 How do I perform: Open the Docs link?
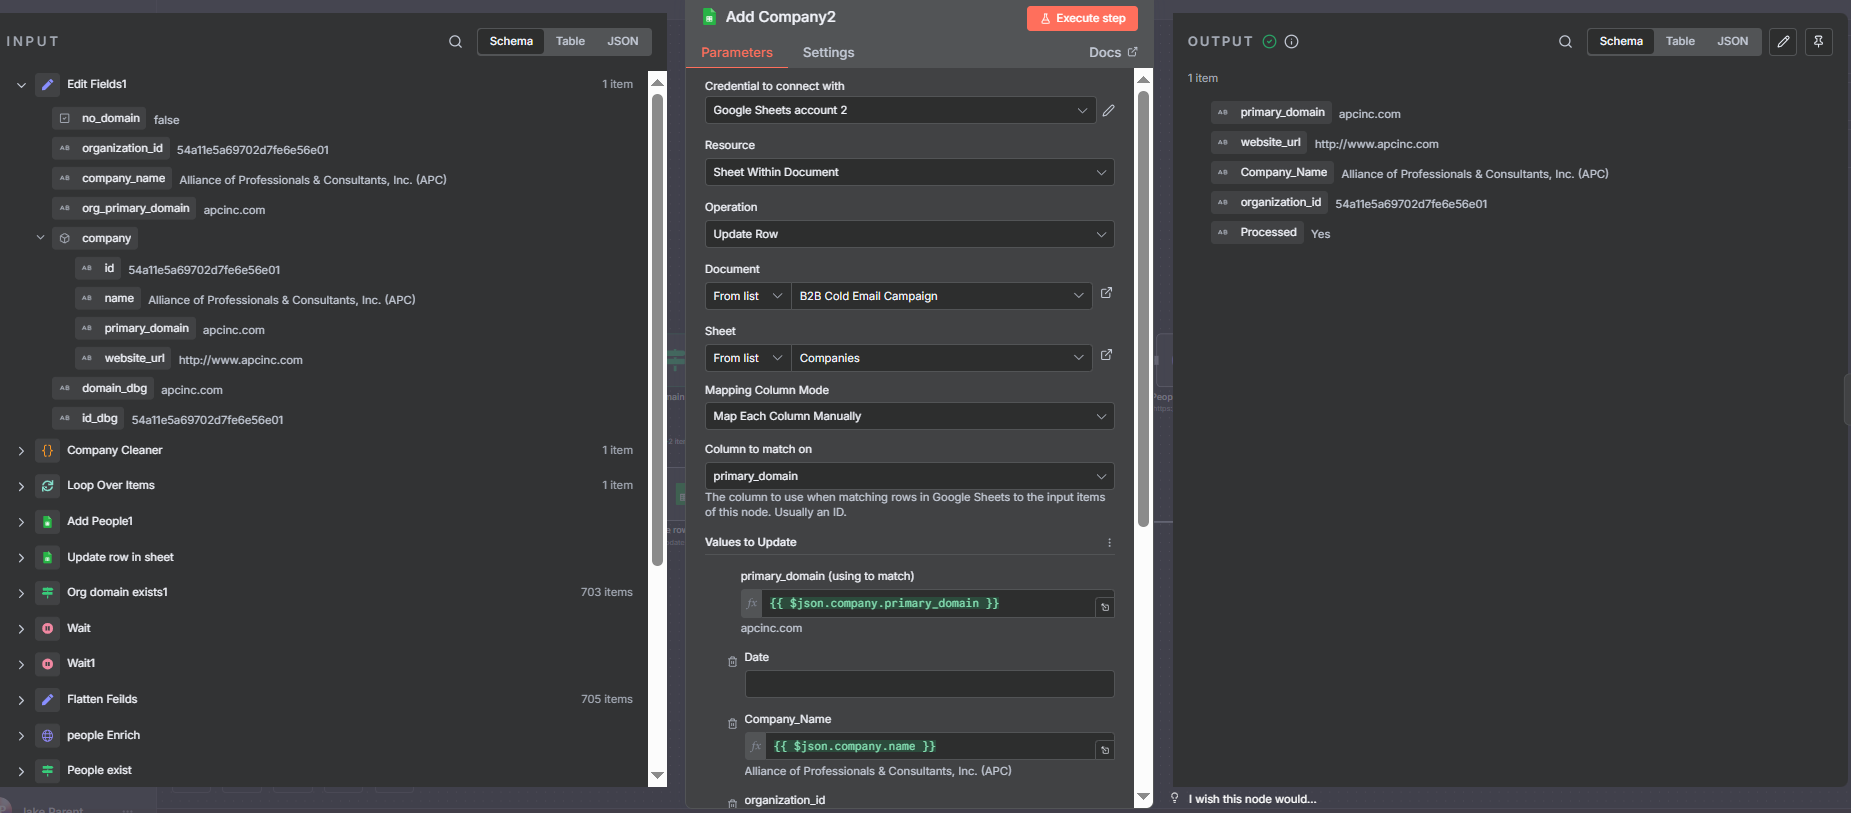tap(1112, 53)
